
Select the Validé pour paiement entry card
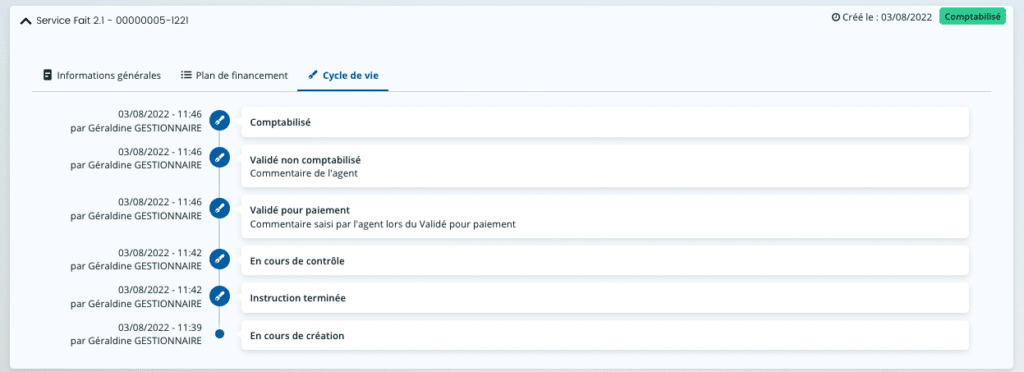[605, 217]
